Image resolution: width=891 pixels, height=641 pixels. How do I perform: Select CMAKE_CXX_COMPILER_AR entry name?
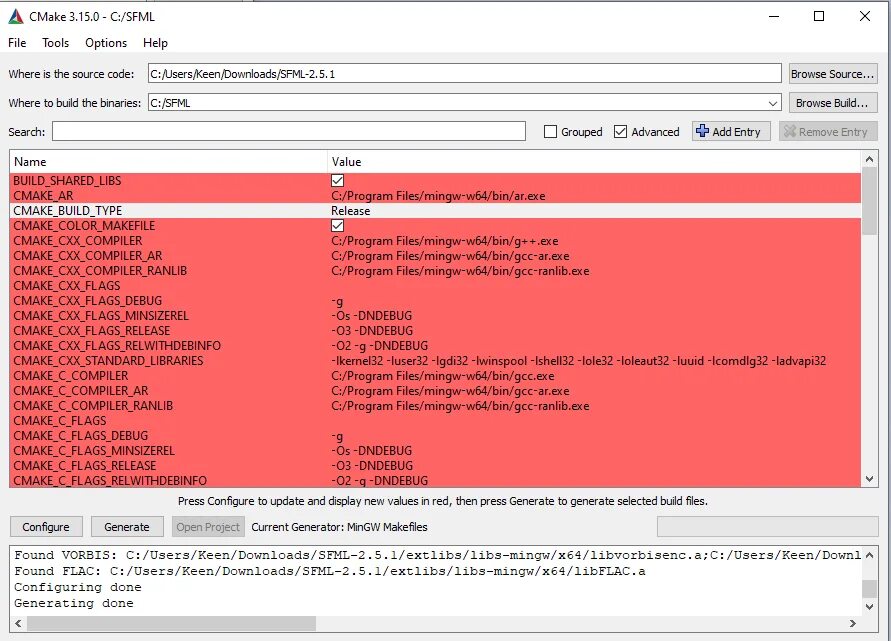pos(88,256)
